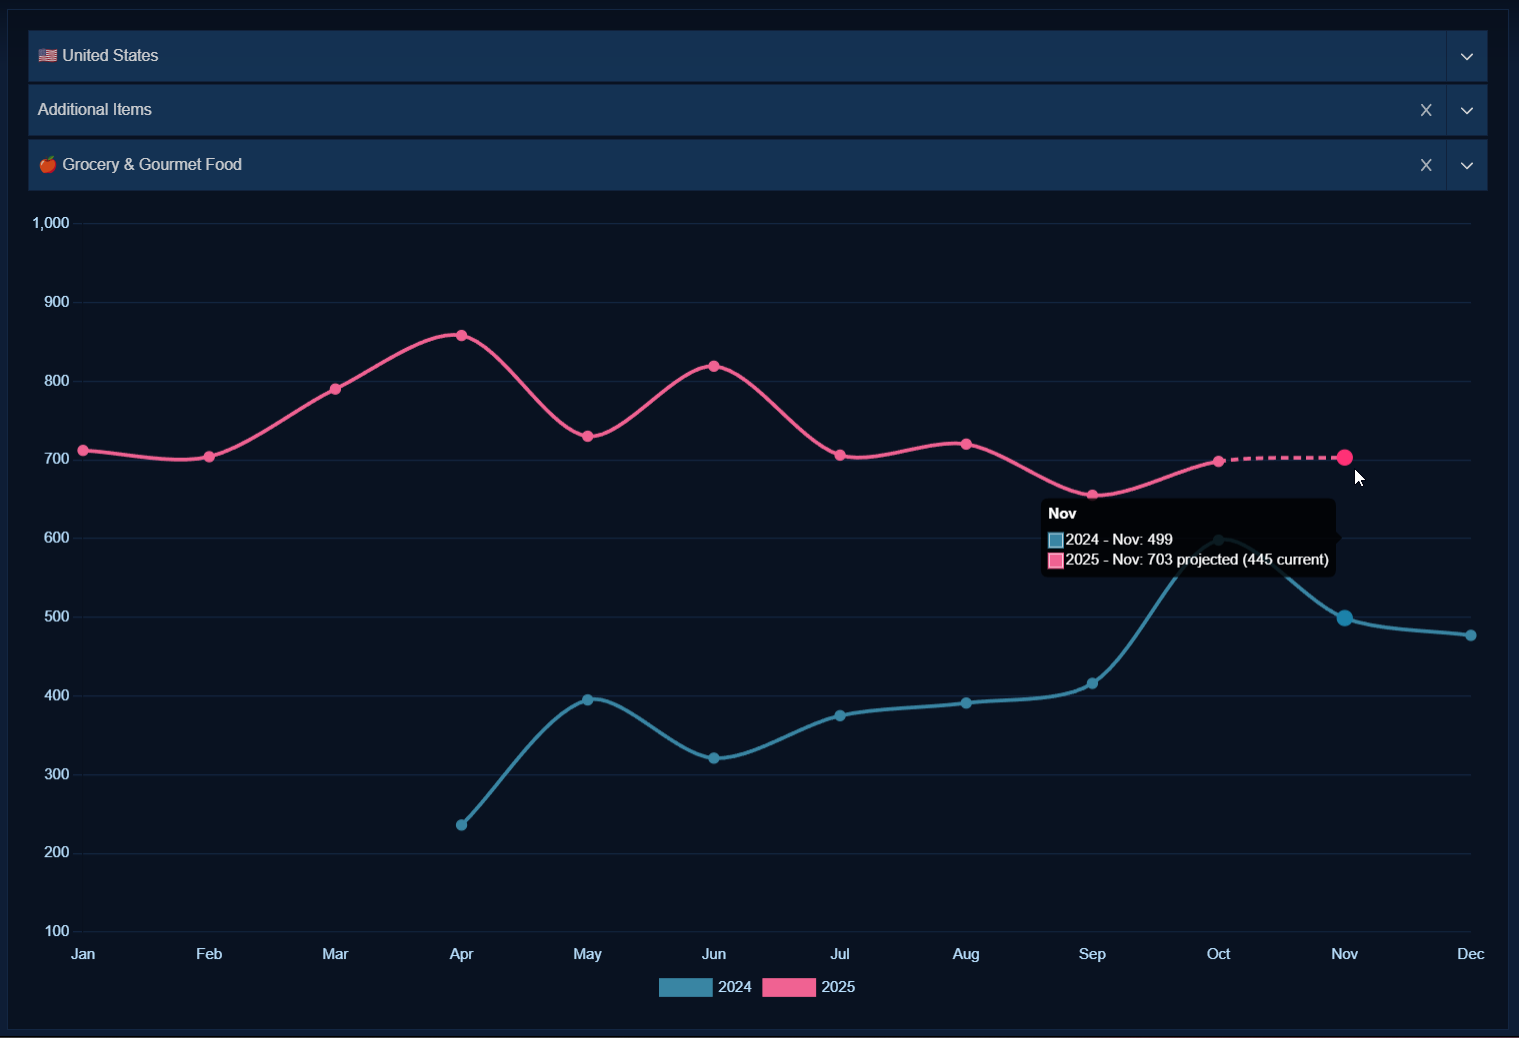Screen dimensions: 1519x1038
Task: Click the 2025 June data point
Action: pos(713,367)
